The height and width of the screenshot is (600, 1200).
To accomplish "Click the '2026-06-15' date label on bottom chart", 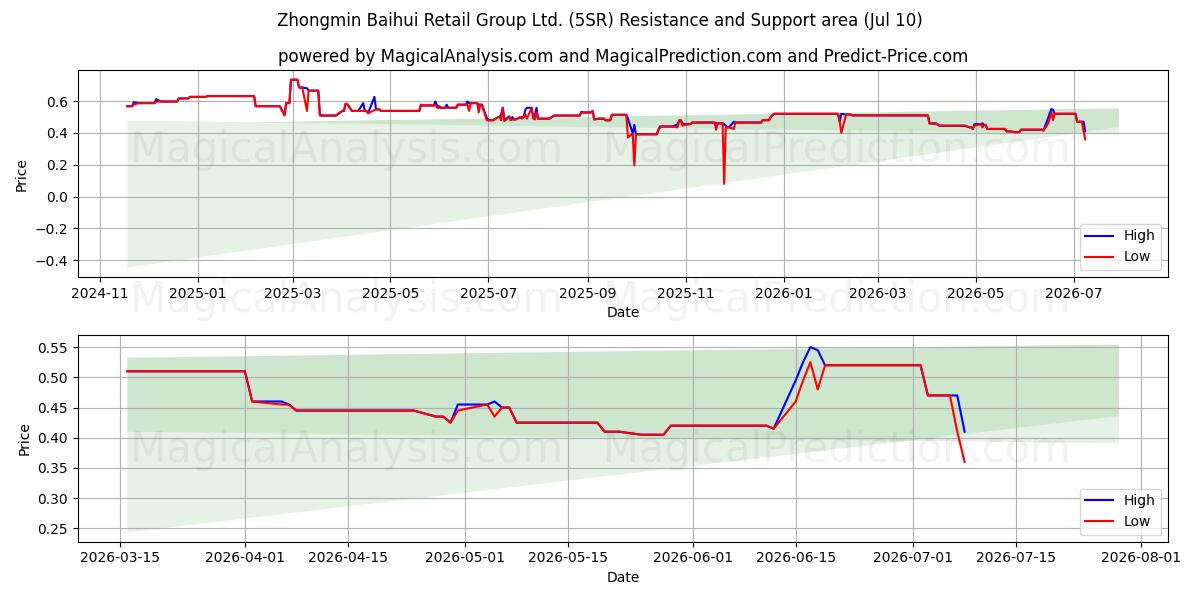I will click(797, 559).
